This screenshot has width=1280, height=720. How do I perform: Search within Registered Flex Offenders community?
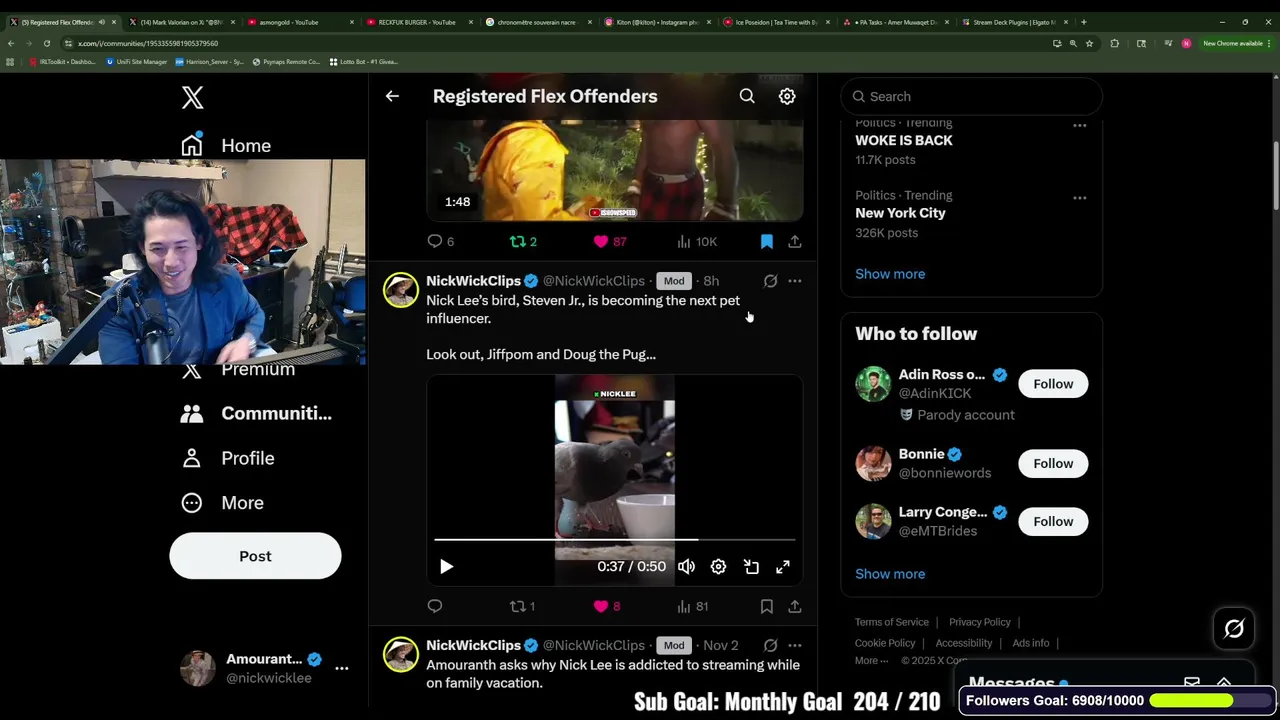point(747,96)
